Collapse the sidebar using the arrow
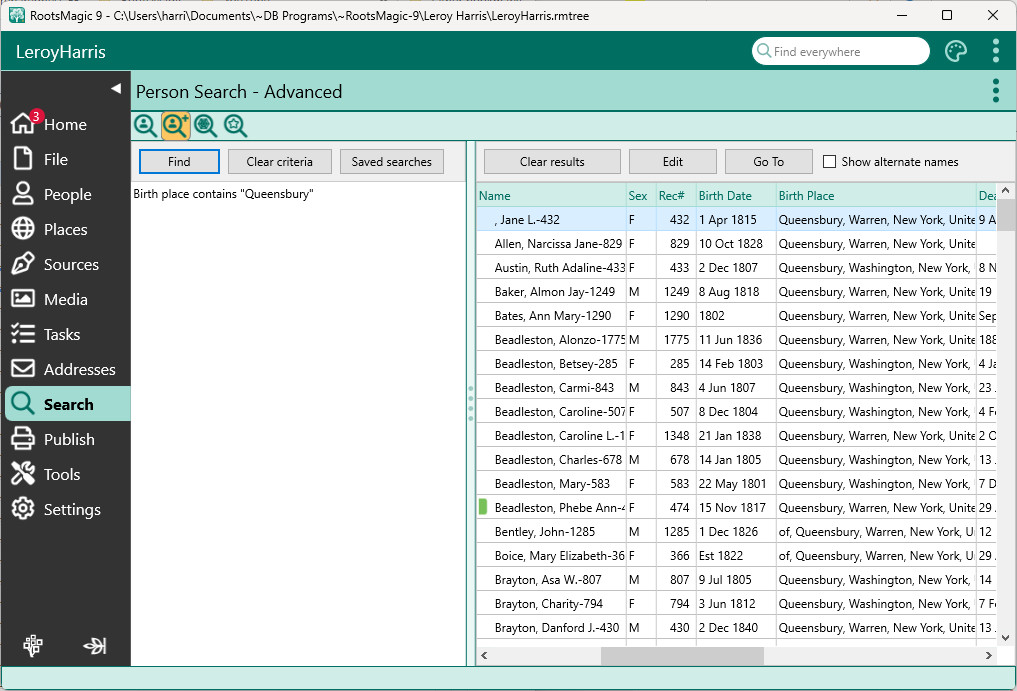Image resolution: width=1017 pixels, height=691 pixels. [115, 89]
